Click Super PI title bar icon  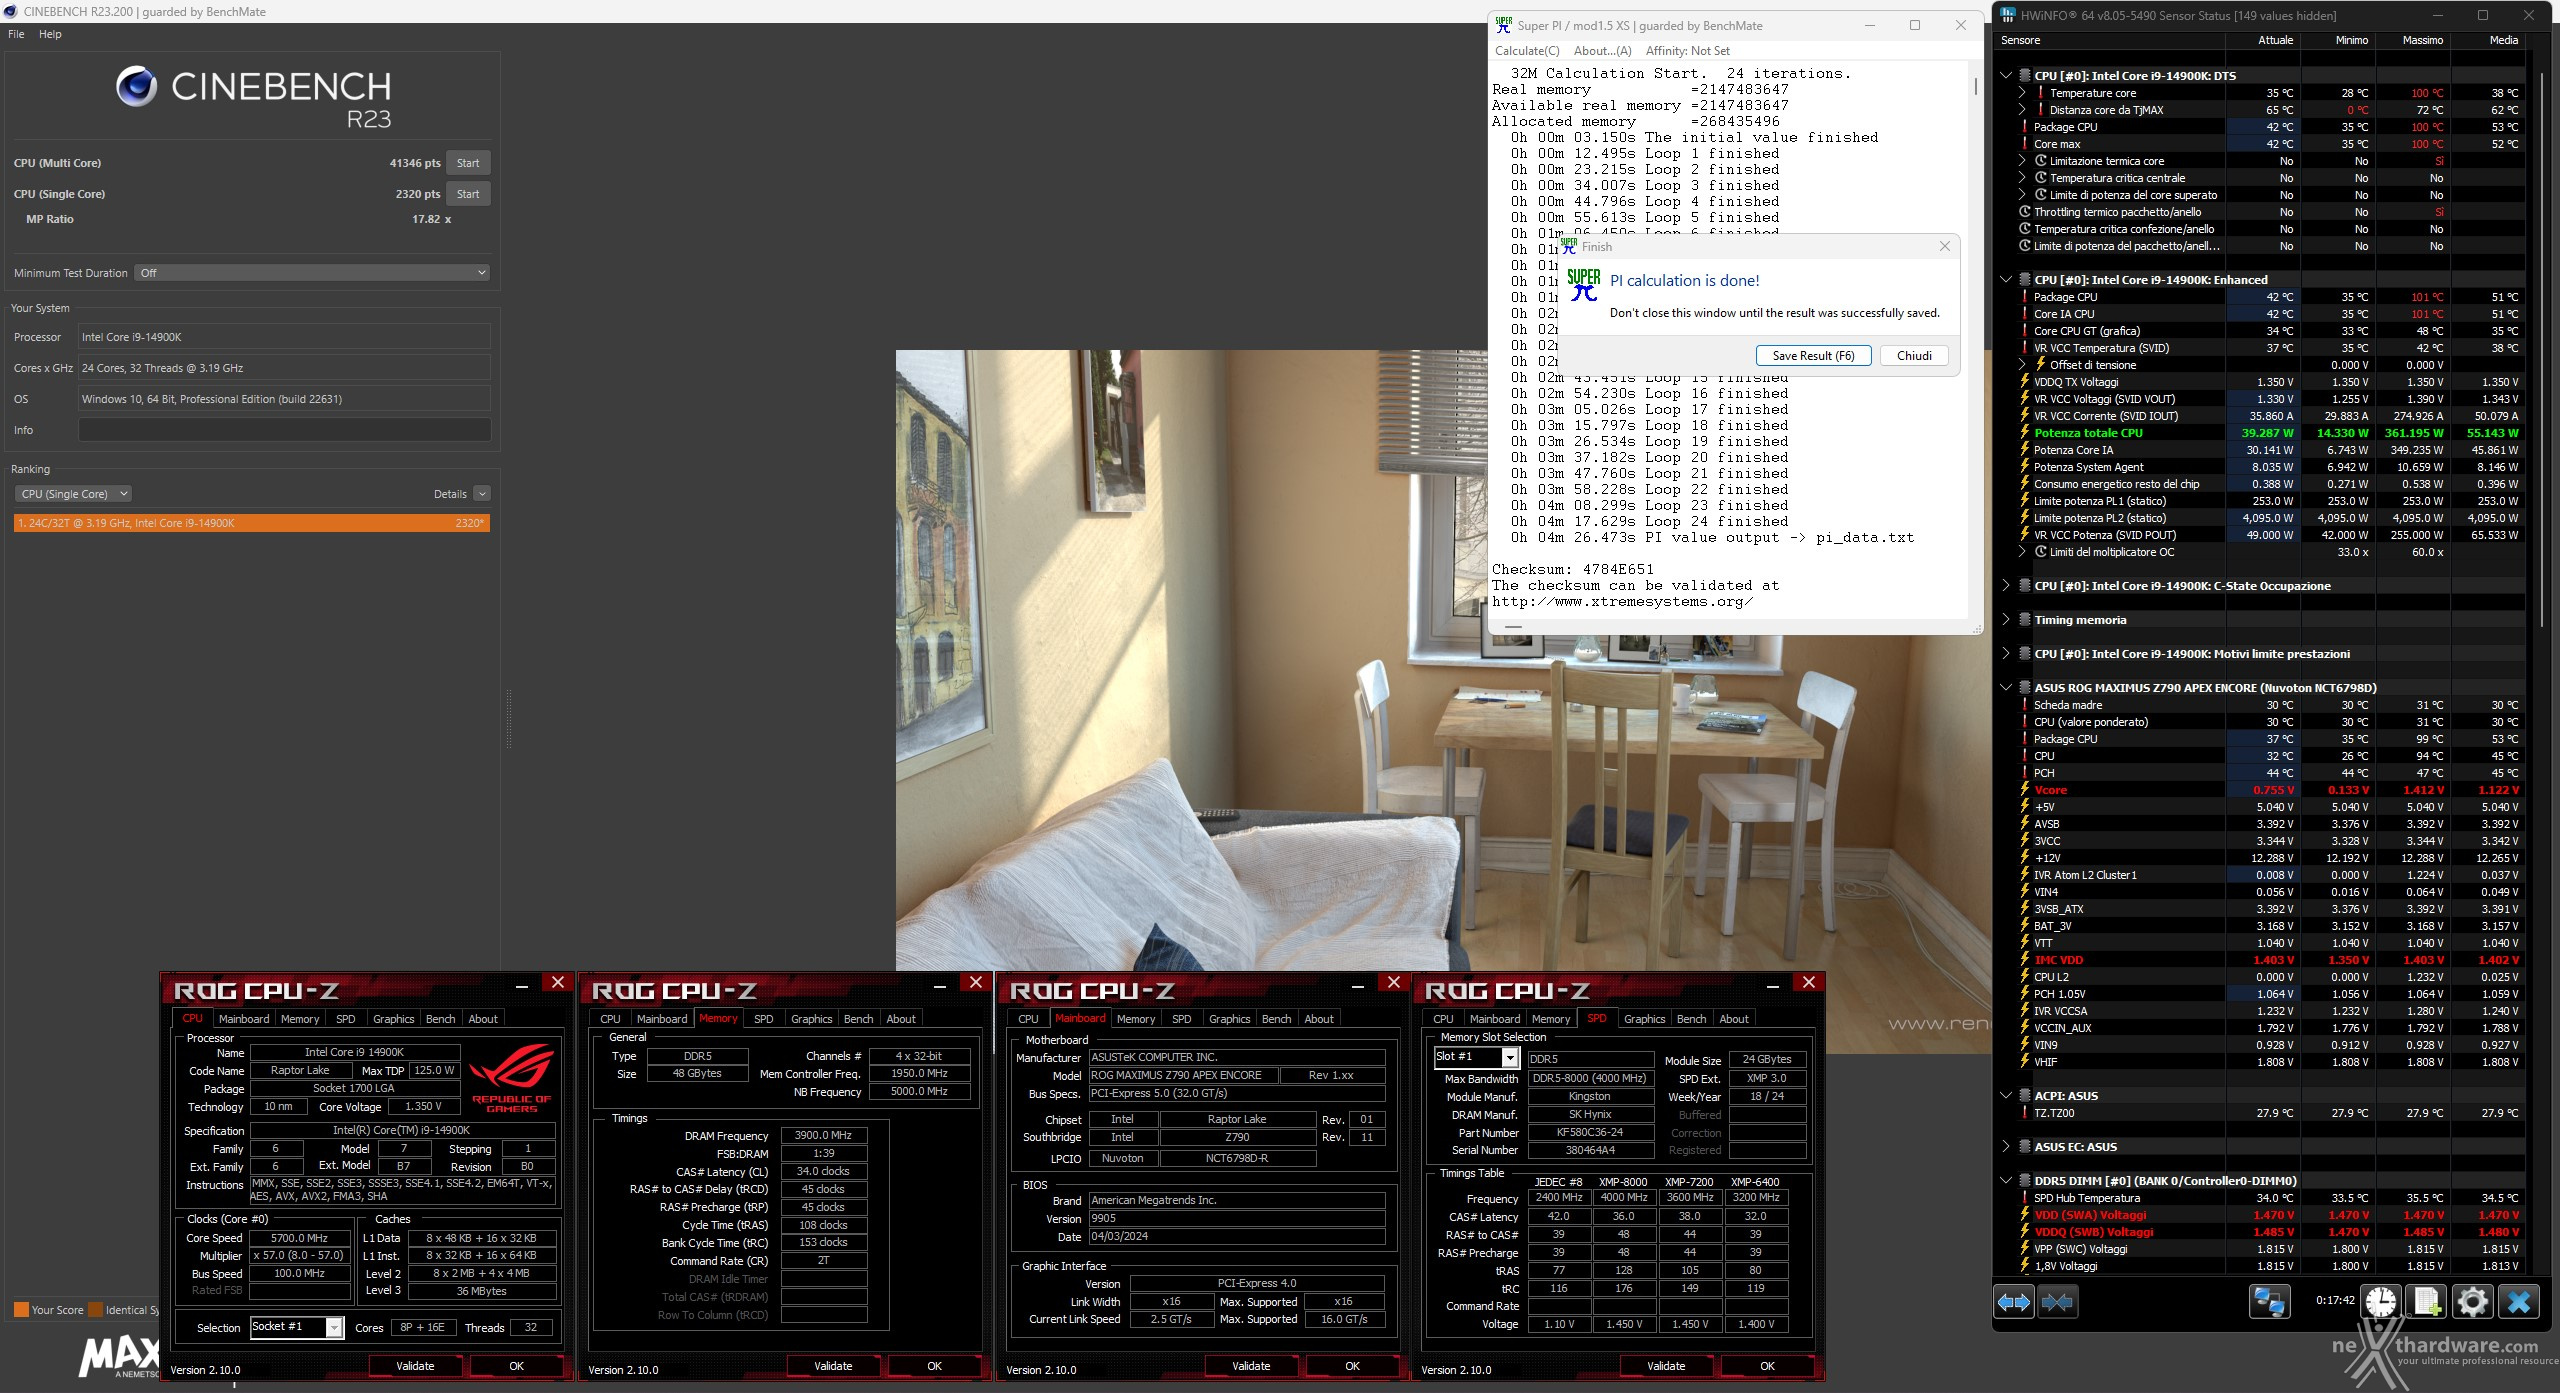coord(1503,25)
